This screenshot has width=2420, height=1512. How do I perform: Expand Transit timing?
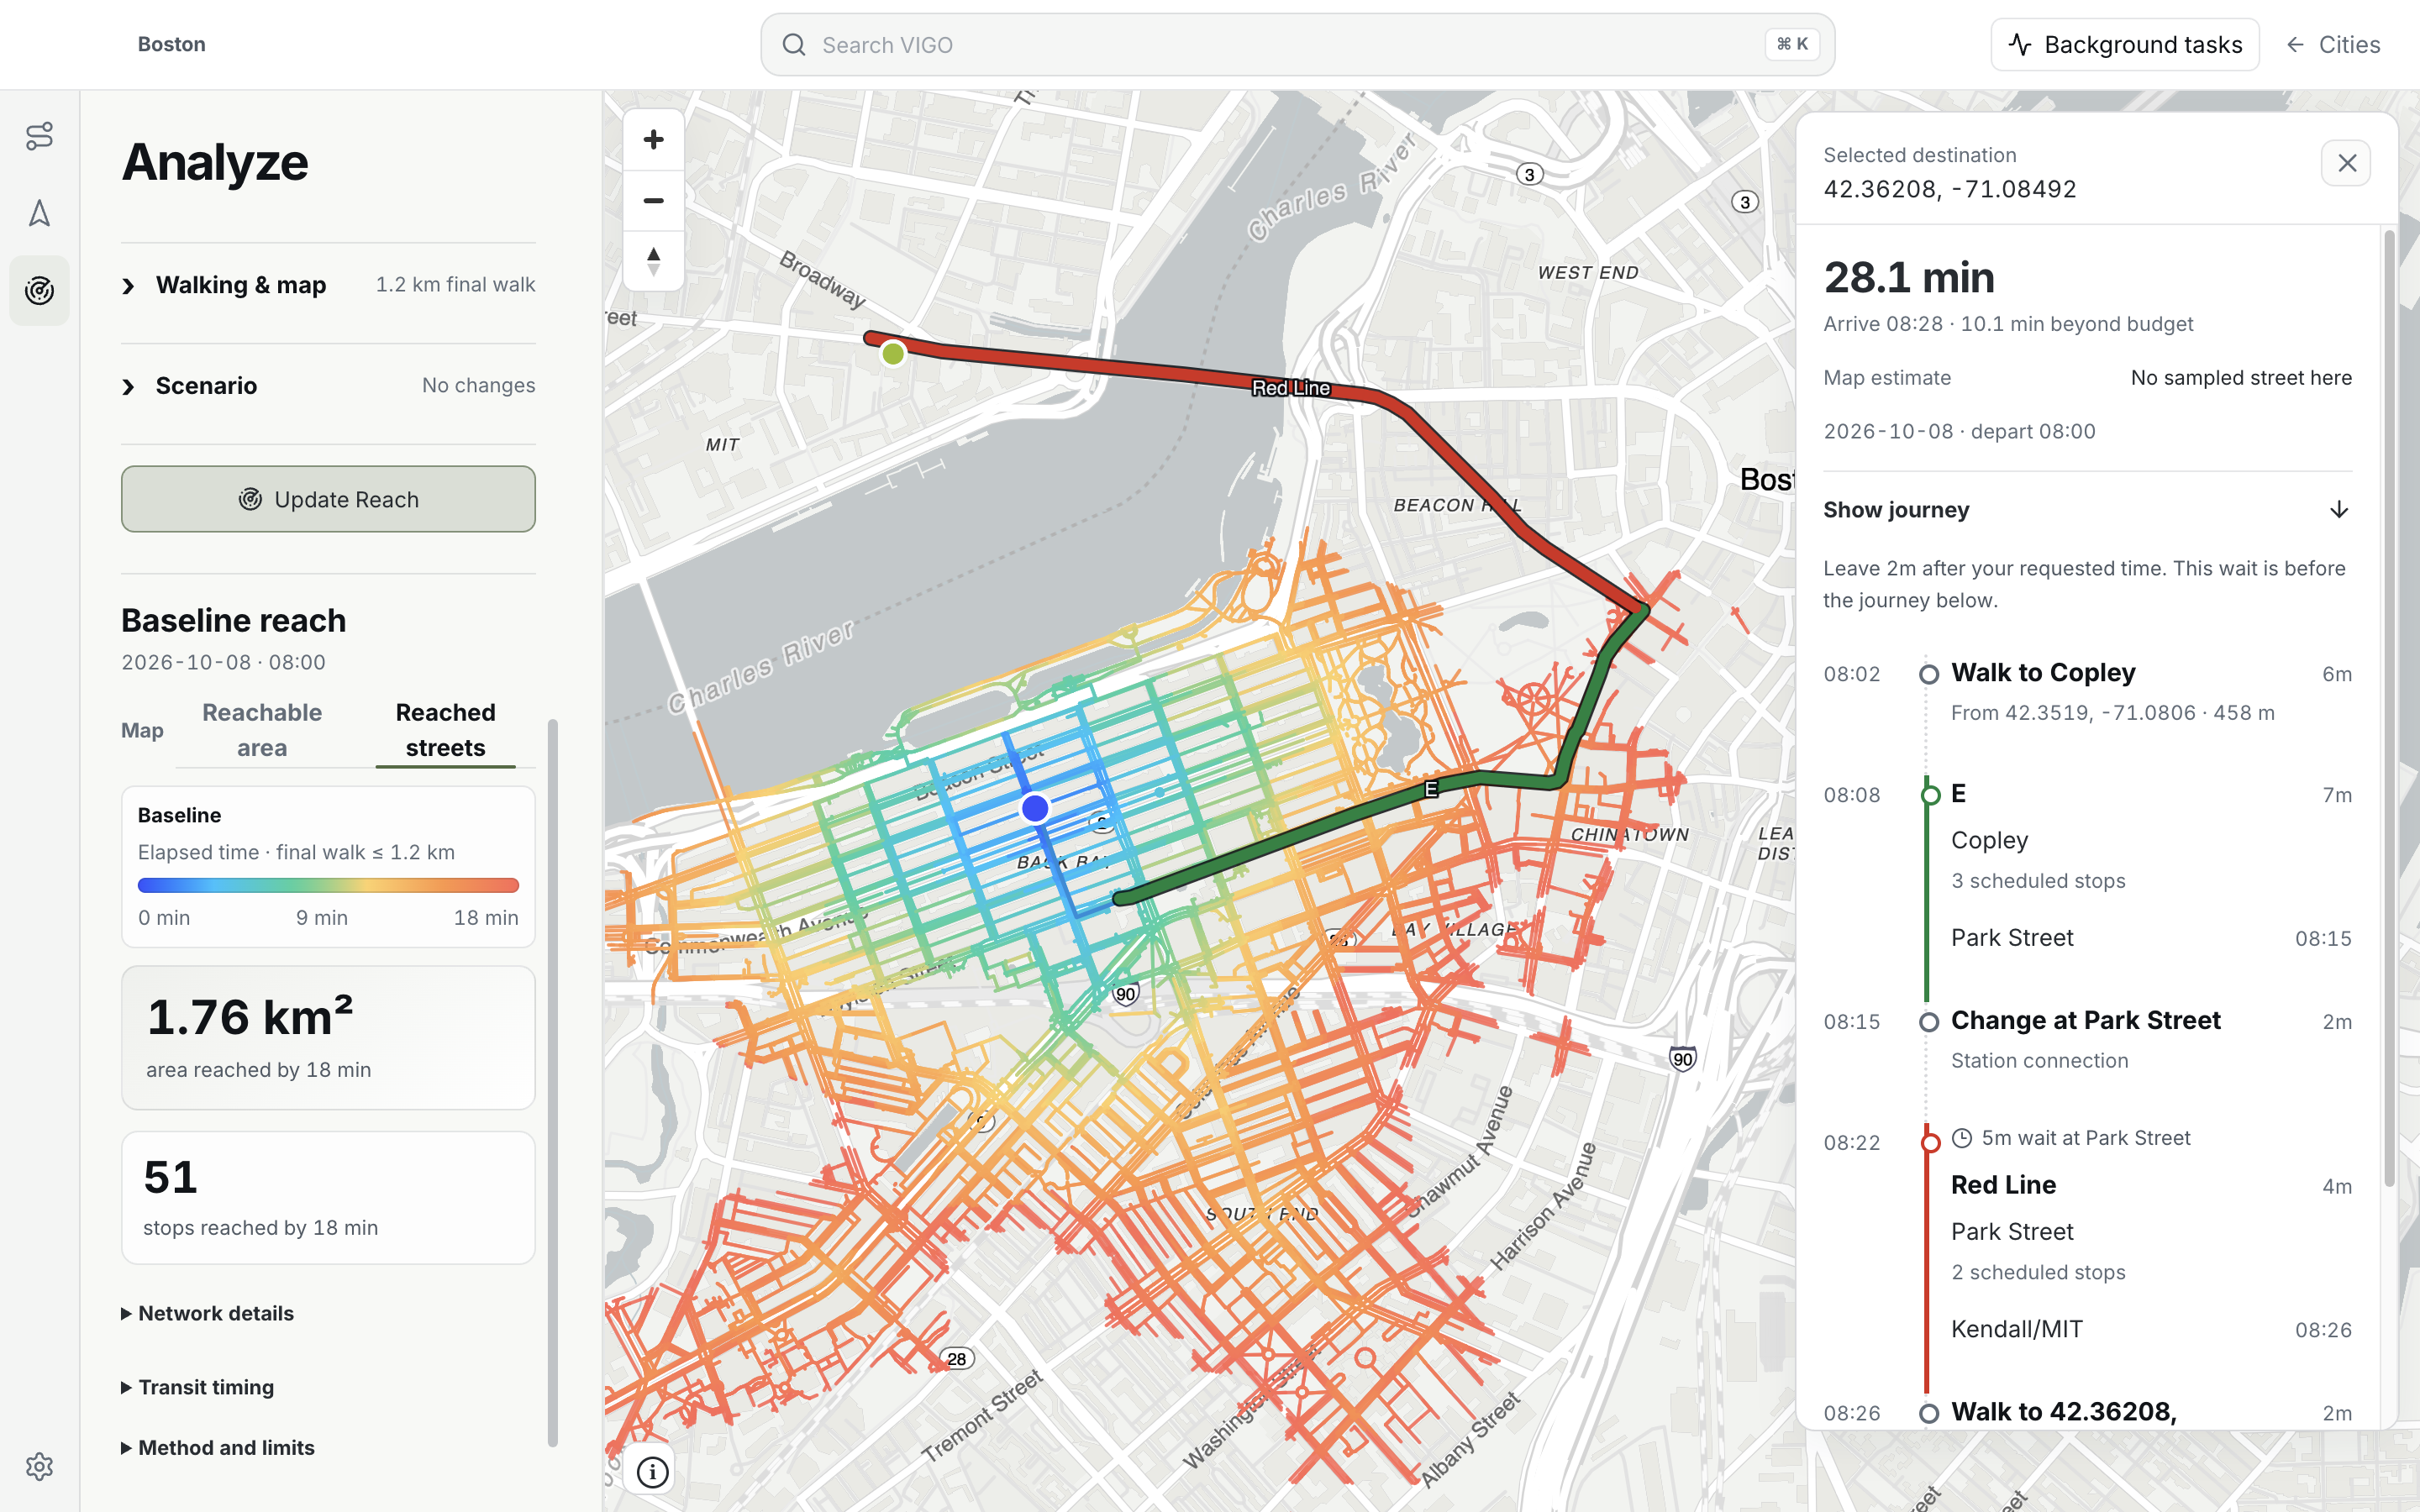(197, 1387)
